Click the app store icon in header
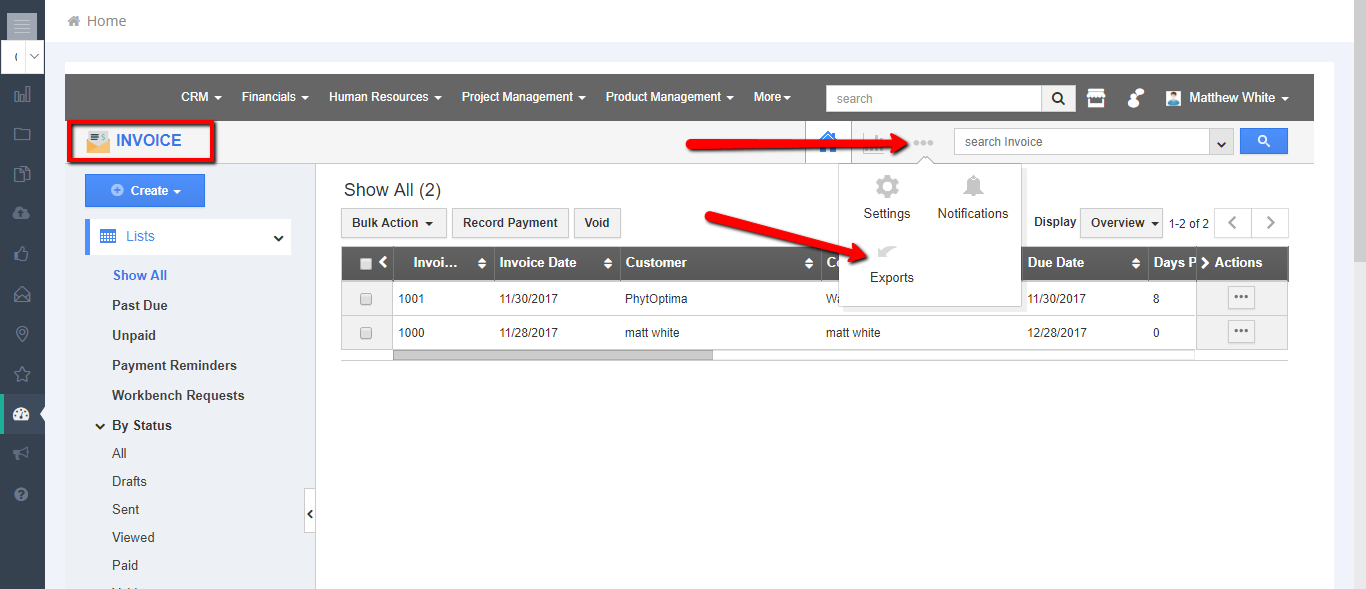Viewport: 1366px width, 589px height. coord(1096,98)
